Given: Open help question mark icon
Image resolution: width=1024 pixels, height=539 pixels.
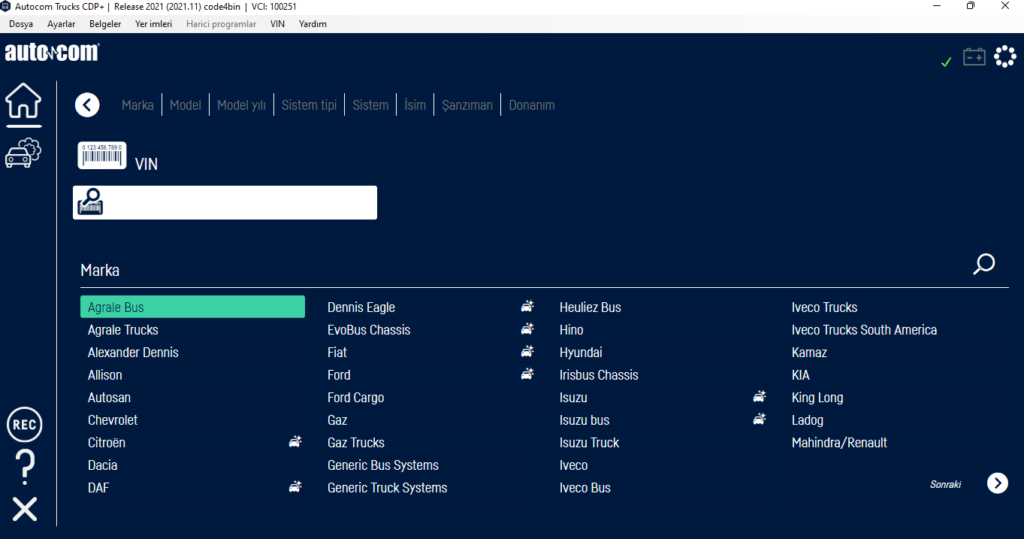Looking at the screenshot, I should click(25, 466).
